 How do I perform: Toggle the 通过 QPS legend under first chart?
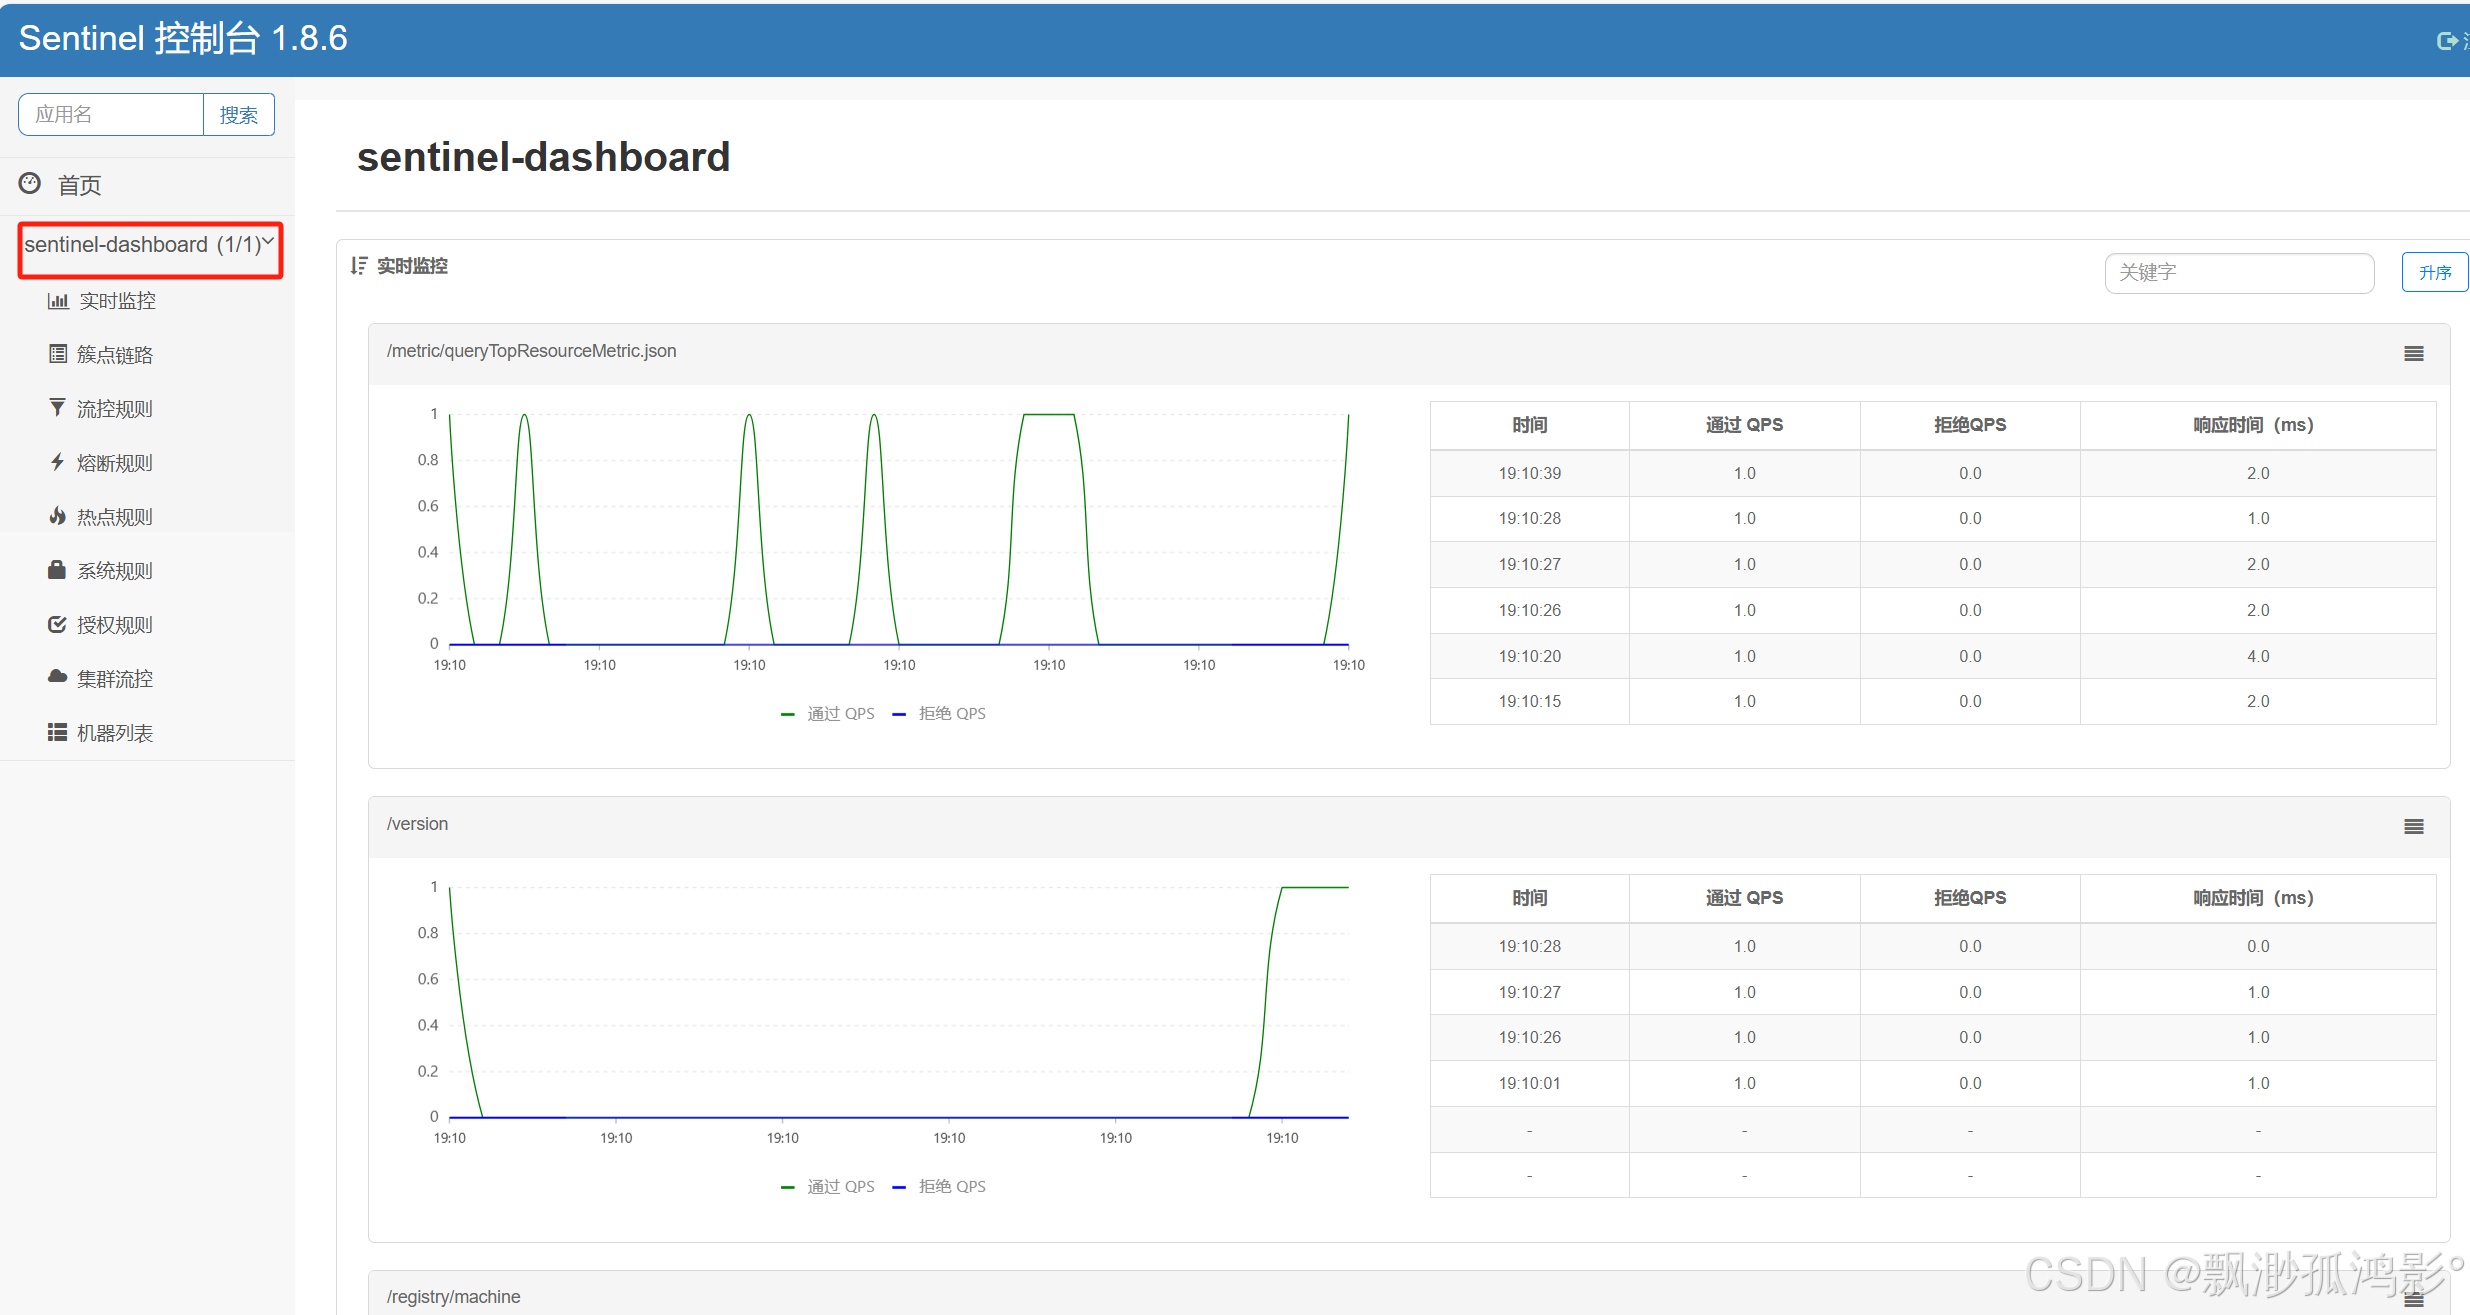[x=828, y=713]
